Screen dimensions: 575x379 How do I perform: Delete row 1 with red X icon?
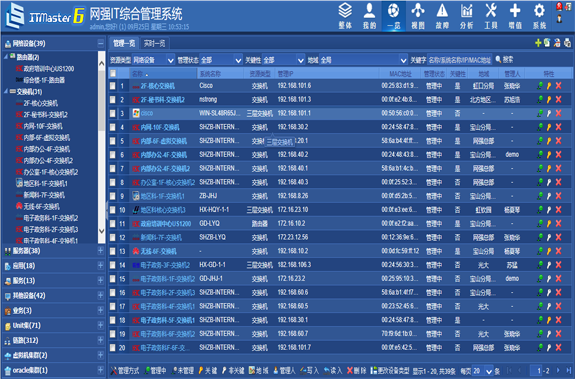pyautogui.click(x=558, y=86)
